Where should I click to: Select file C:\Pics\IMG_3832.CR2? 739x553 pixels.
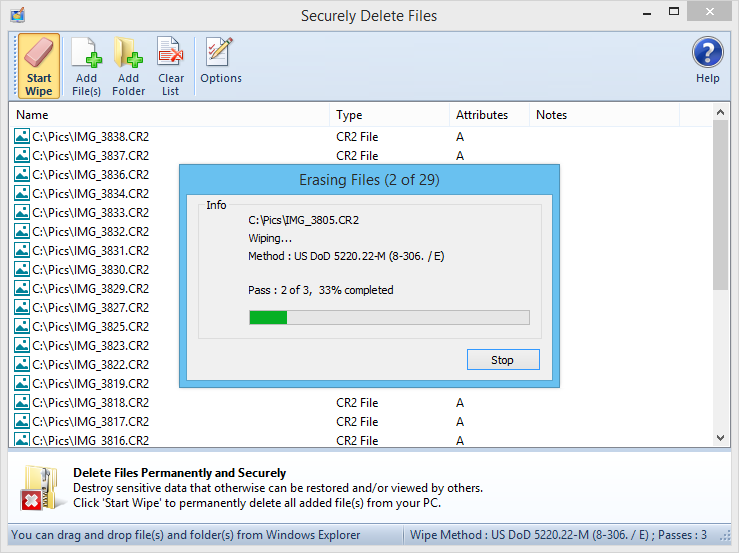[90, 232]
